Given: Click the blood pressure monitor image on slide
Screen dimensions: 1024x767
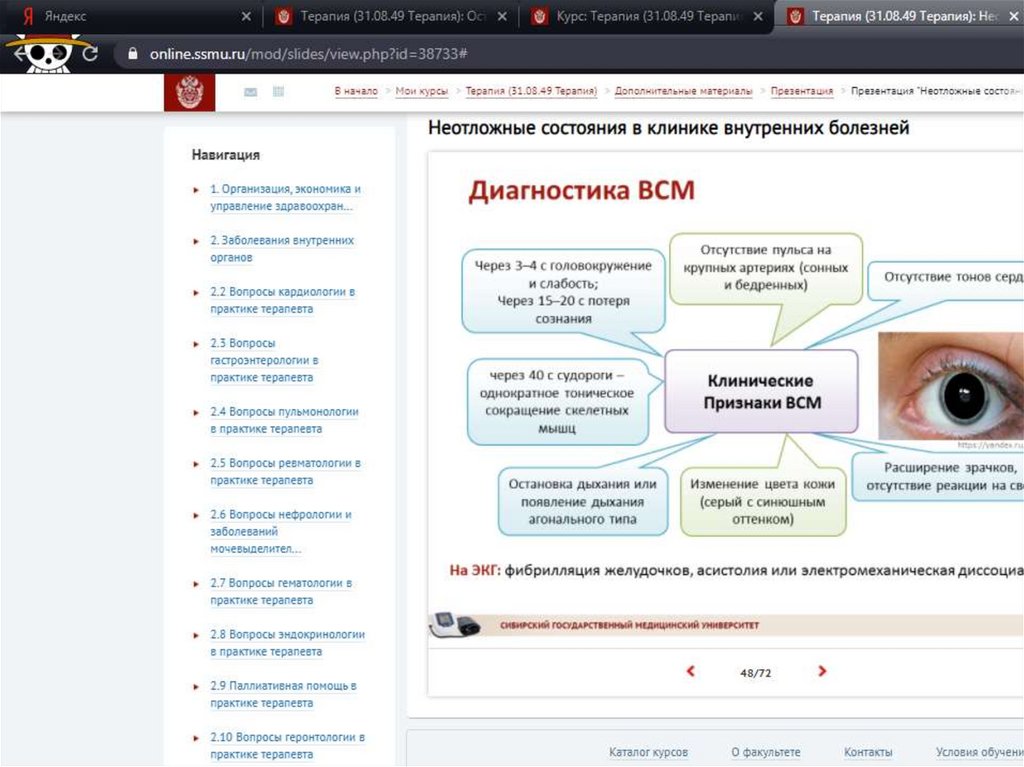Looking at the screenshot, I should 455,625.
